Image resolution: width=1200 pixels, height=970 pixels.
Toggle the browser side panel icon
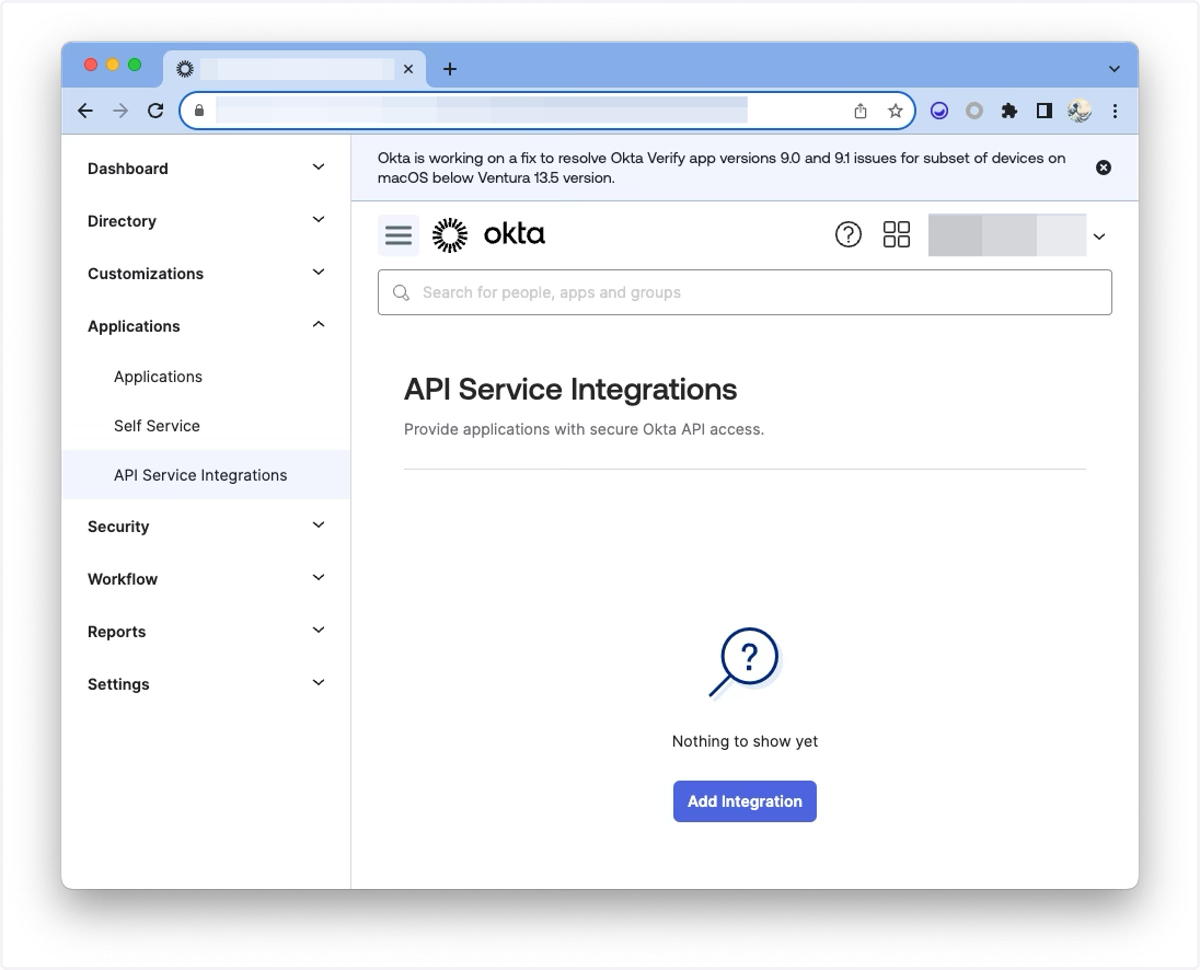[1044, 111]
